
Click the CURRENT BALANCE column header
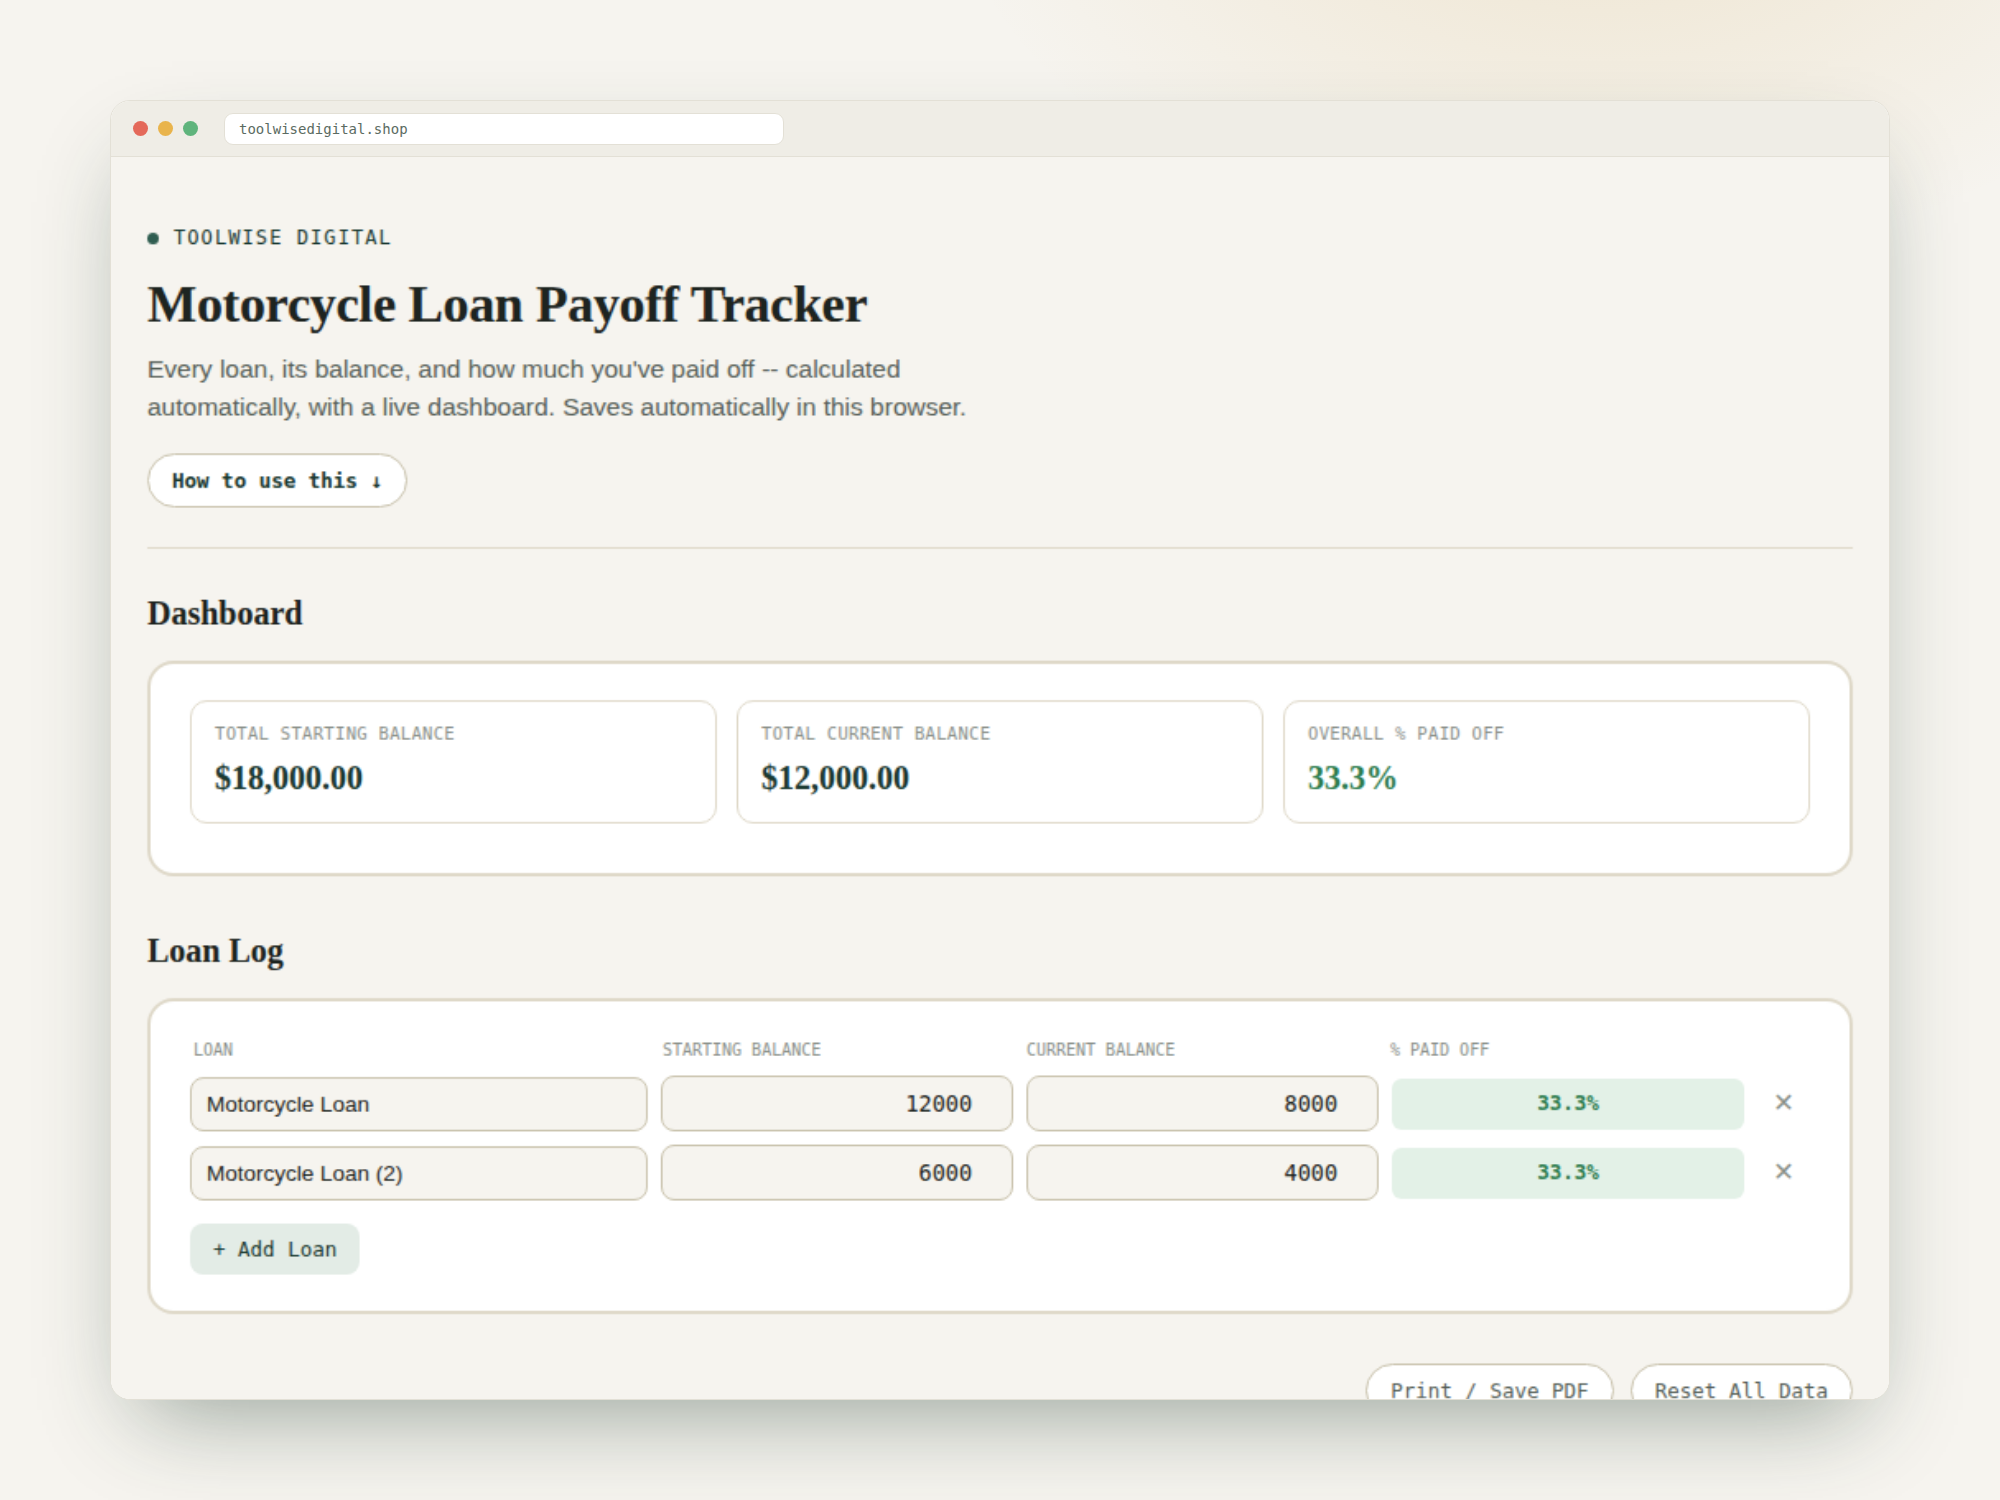1100,1049
